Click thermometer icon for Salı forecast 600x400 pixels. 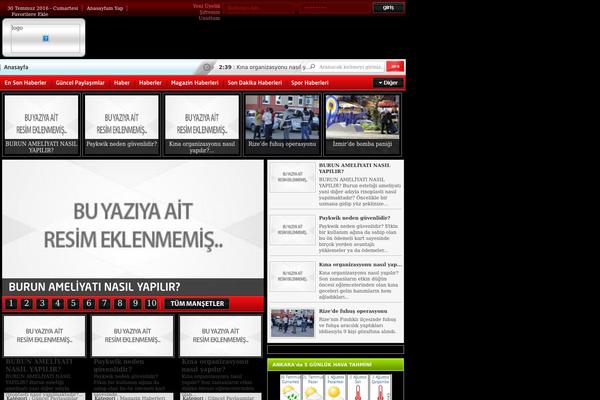[358, 393]
